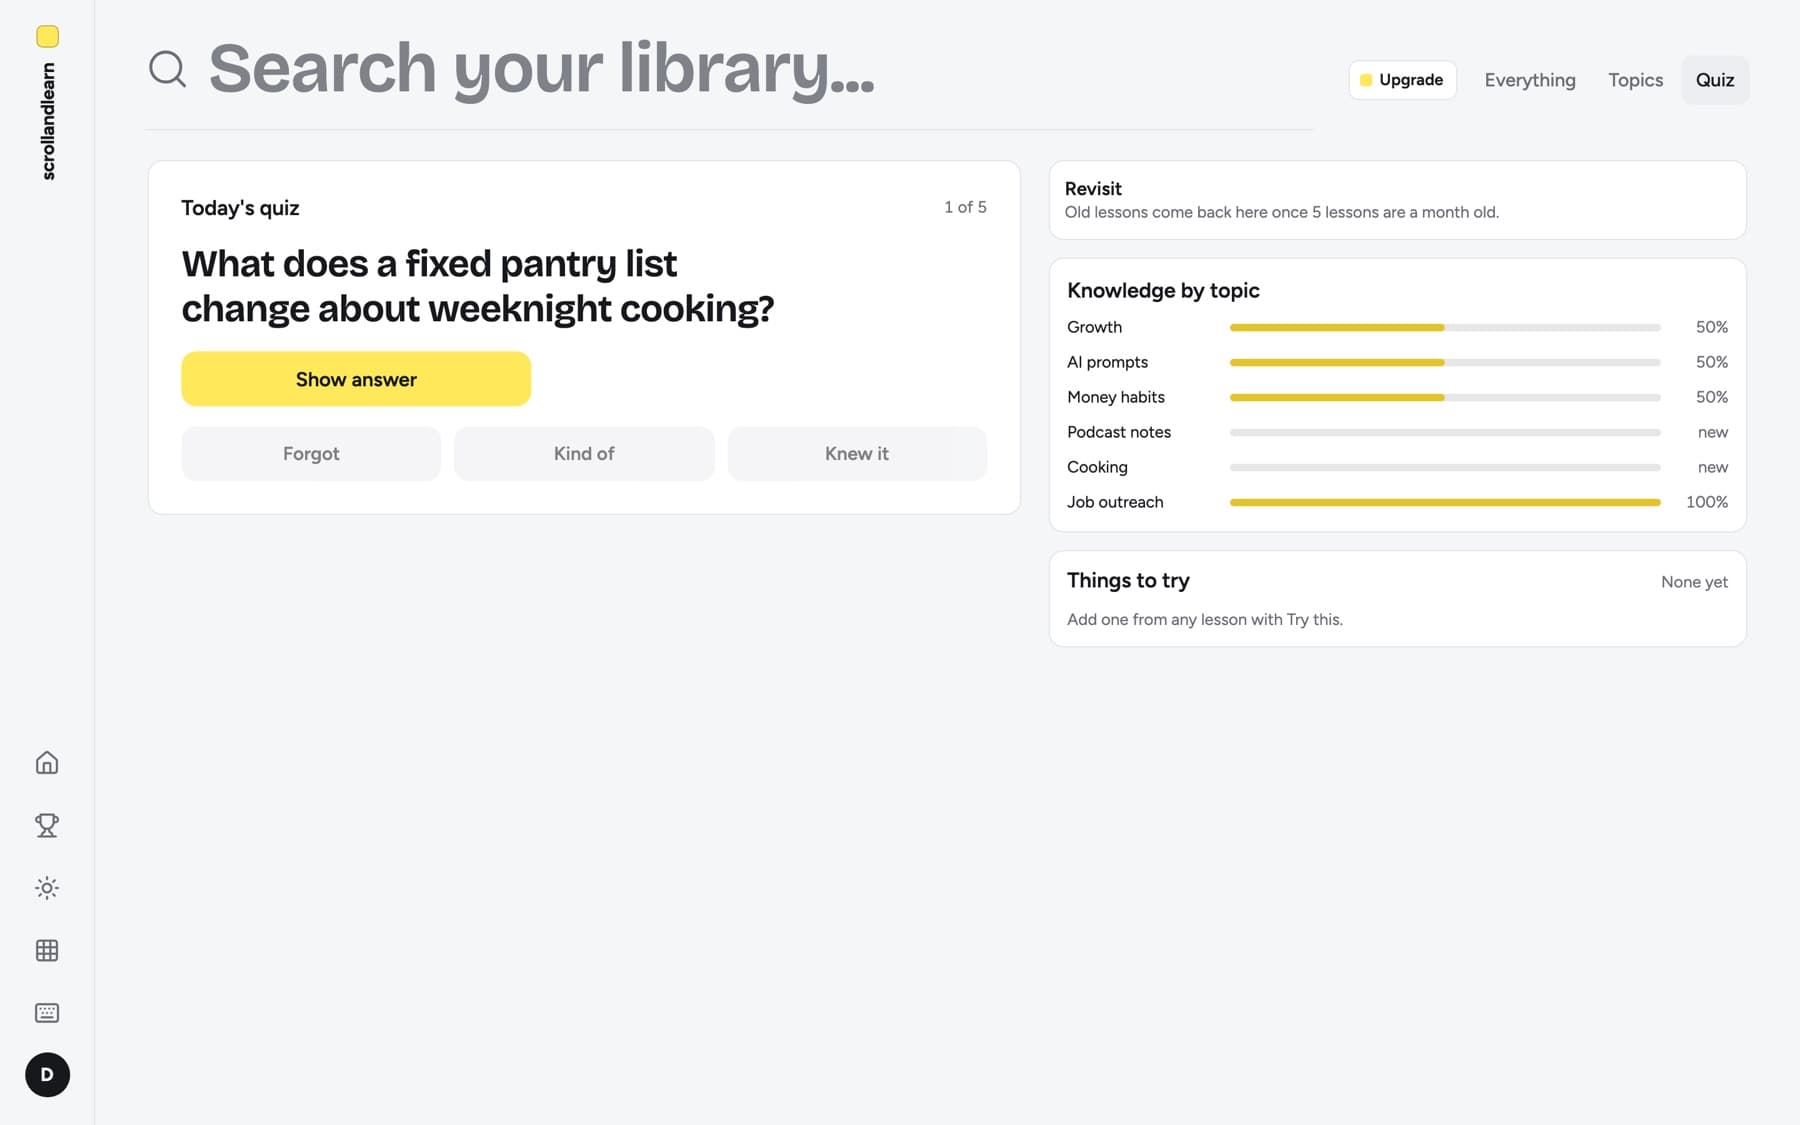
Task: Click the Money habits progress bar
Action: 1445,397
